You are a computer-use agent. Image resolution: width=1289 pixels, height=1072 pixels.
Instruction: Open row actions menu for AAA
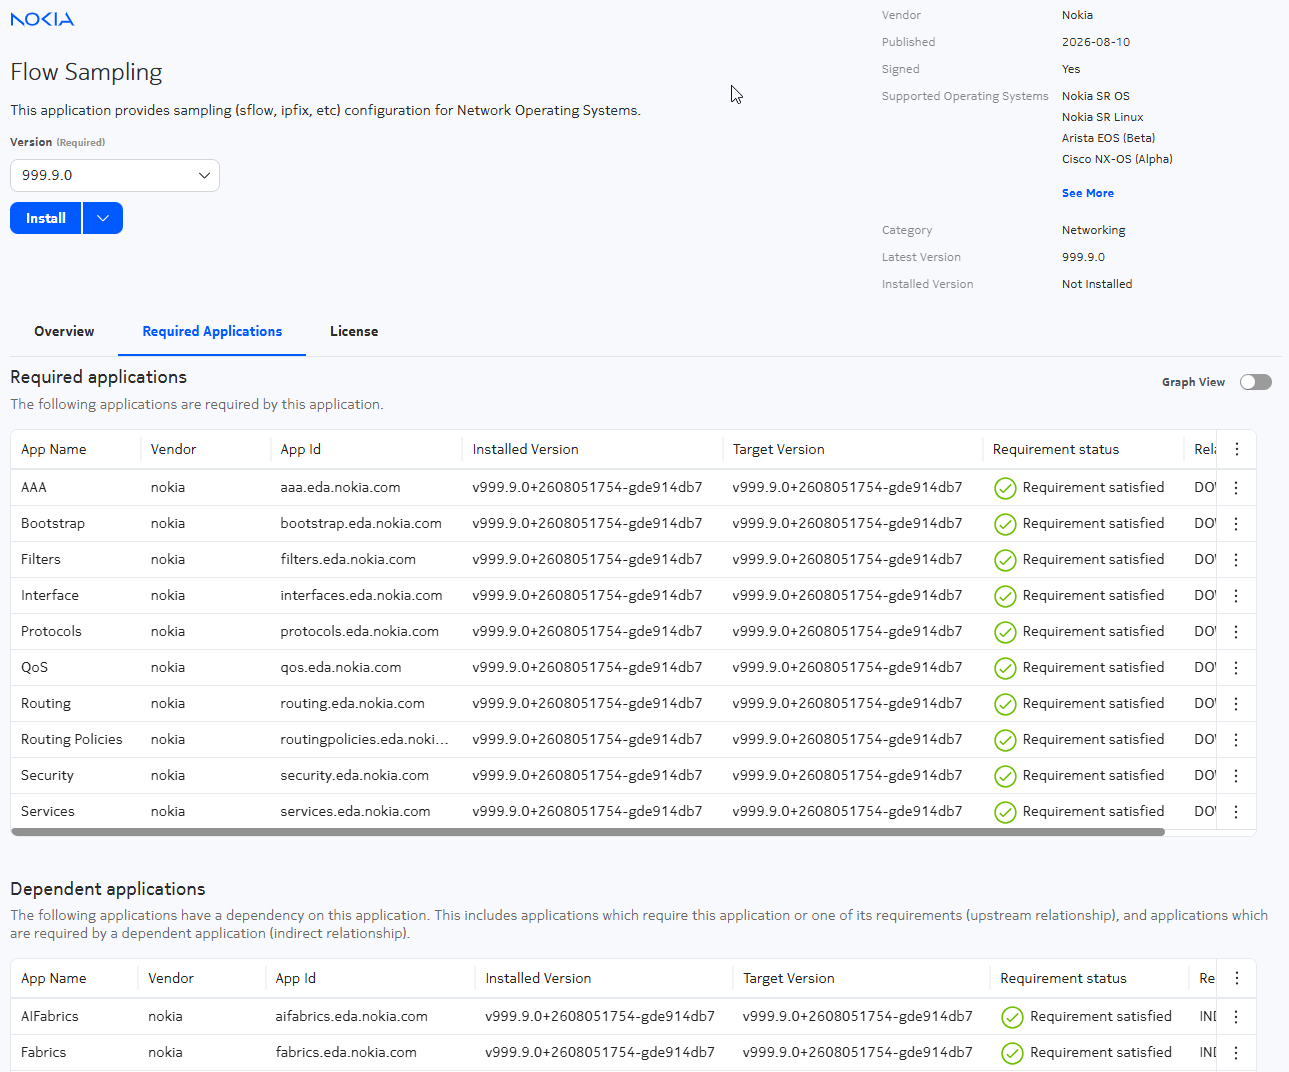(1236, 488)
